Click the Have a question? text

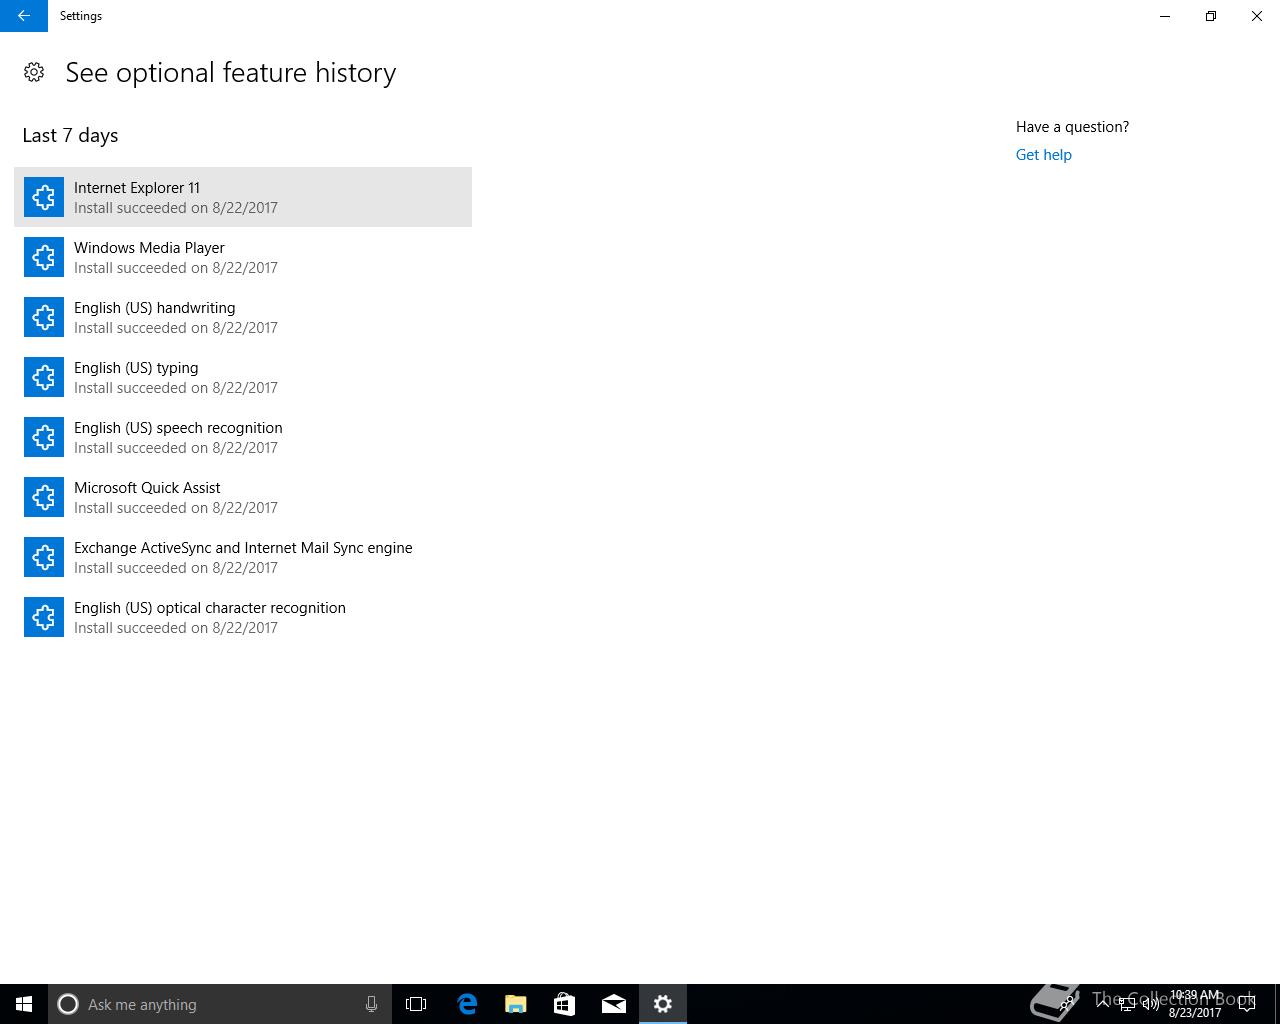coord(1072,127)
